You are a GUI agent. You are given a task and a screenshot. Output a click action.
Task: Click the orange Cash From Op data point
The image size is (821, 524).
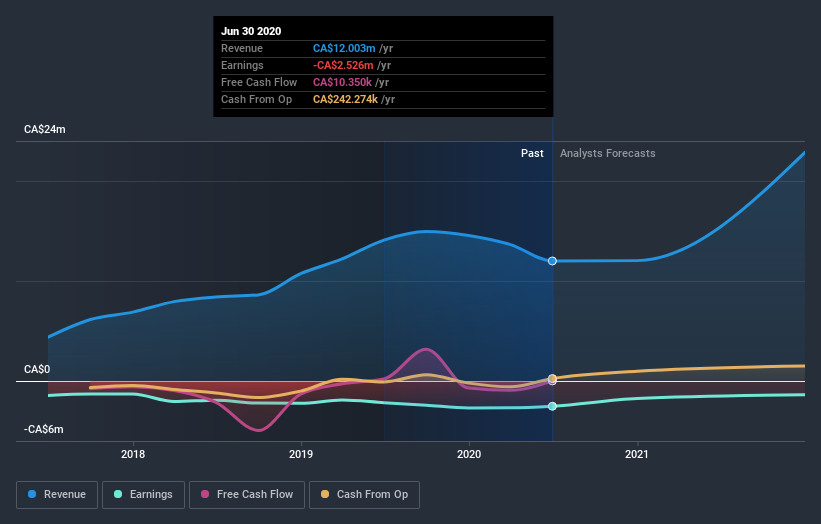tap(552, 378)
